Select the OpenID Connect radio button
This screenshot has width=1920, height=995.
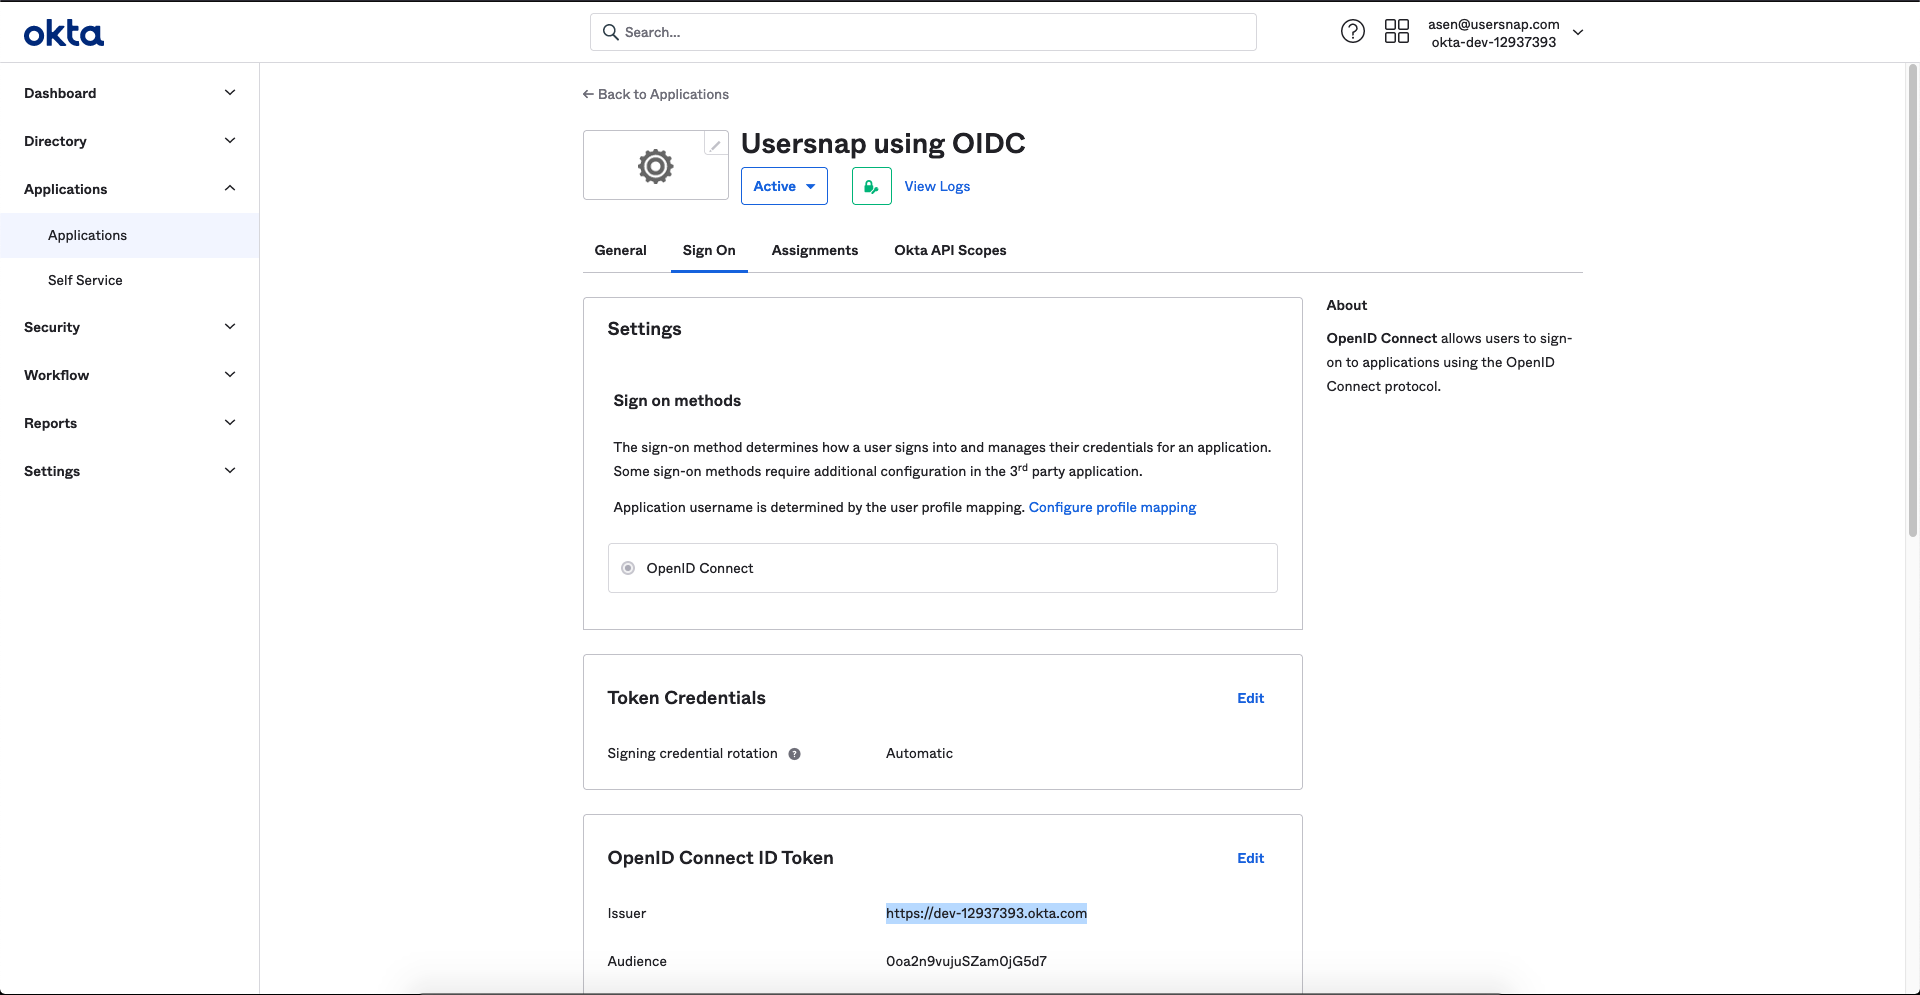628,568
